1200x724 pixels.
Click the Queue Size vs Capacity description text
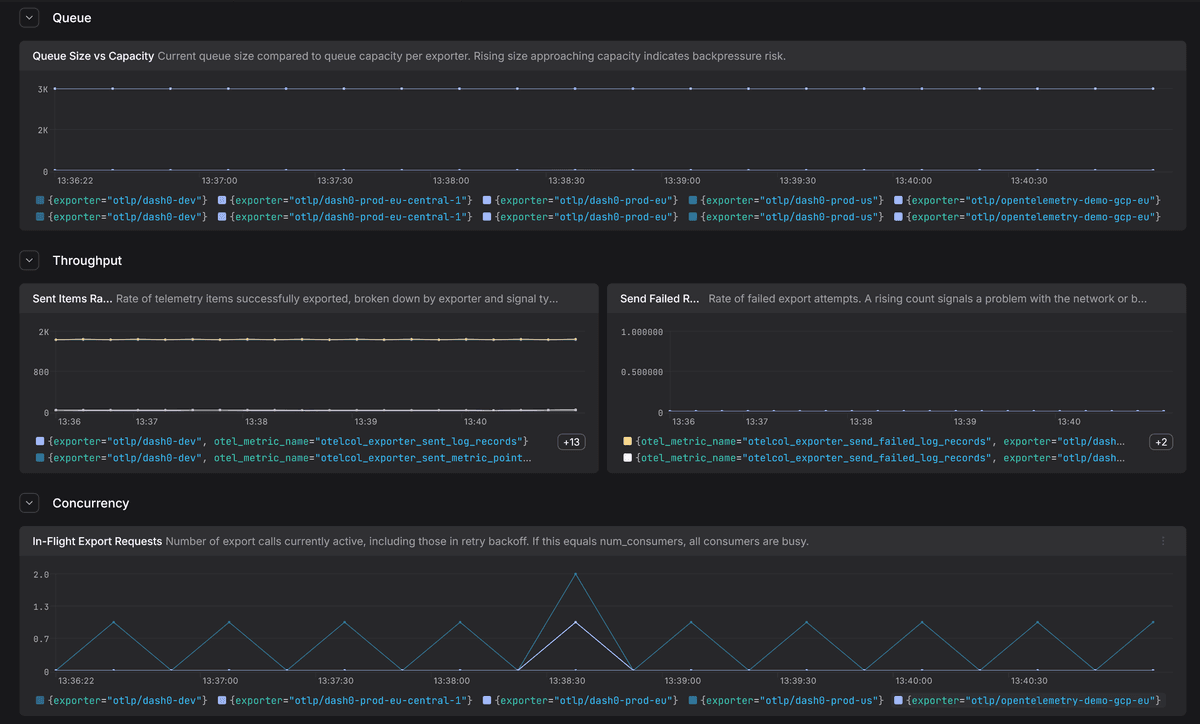[x=471, y=56]
